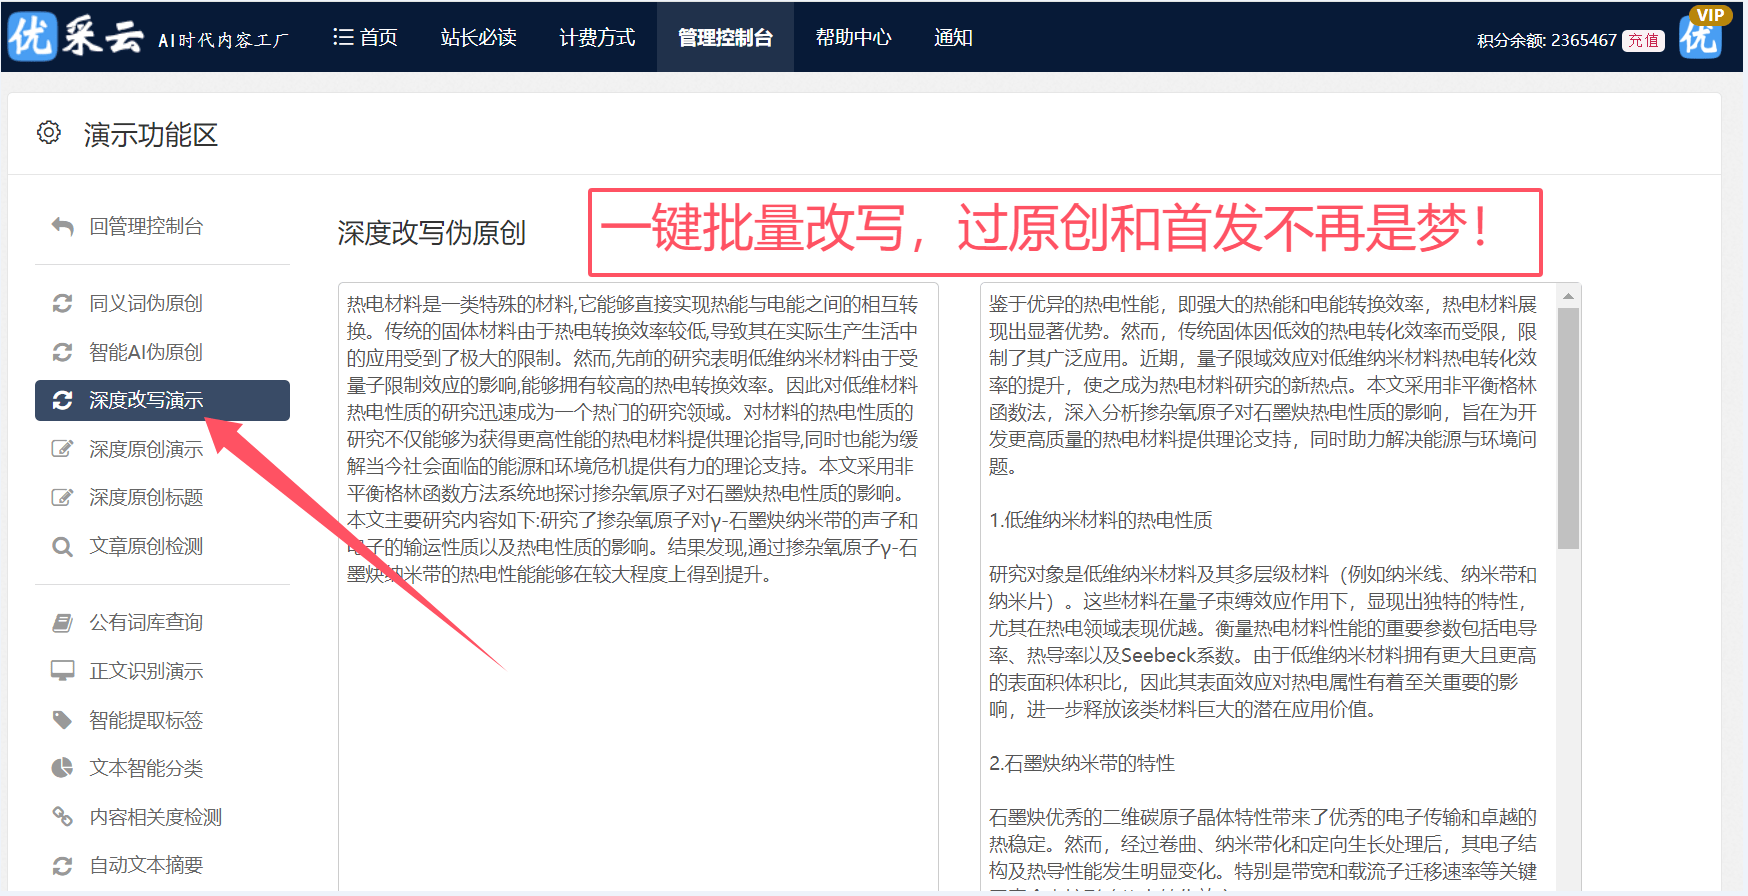
Task: Open 智能AI伪原创 sidebar link
Action: point(146,352)
